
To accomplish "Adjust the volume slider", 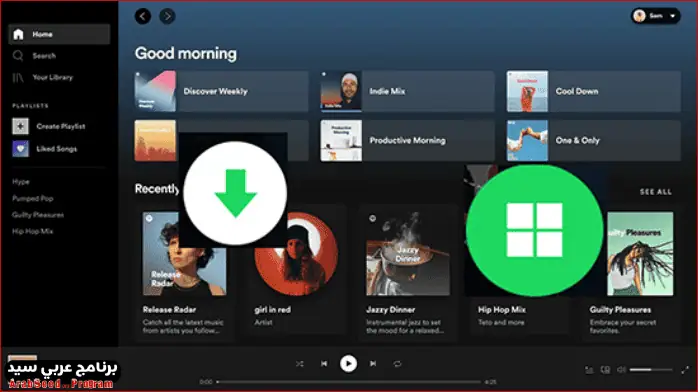I will point(651,370).
